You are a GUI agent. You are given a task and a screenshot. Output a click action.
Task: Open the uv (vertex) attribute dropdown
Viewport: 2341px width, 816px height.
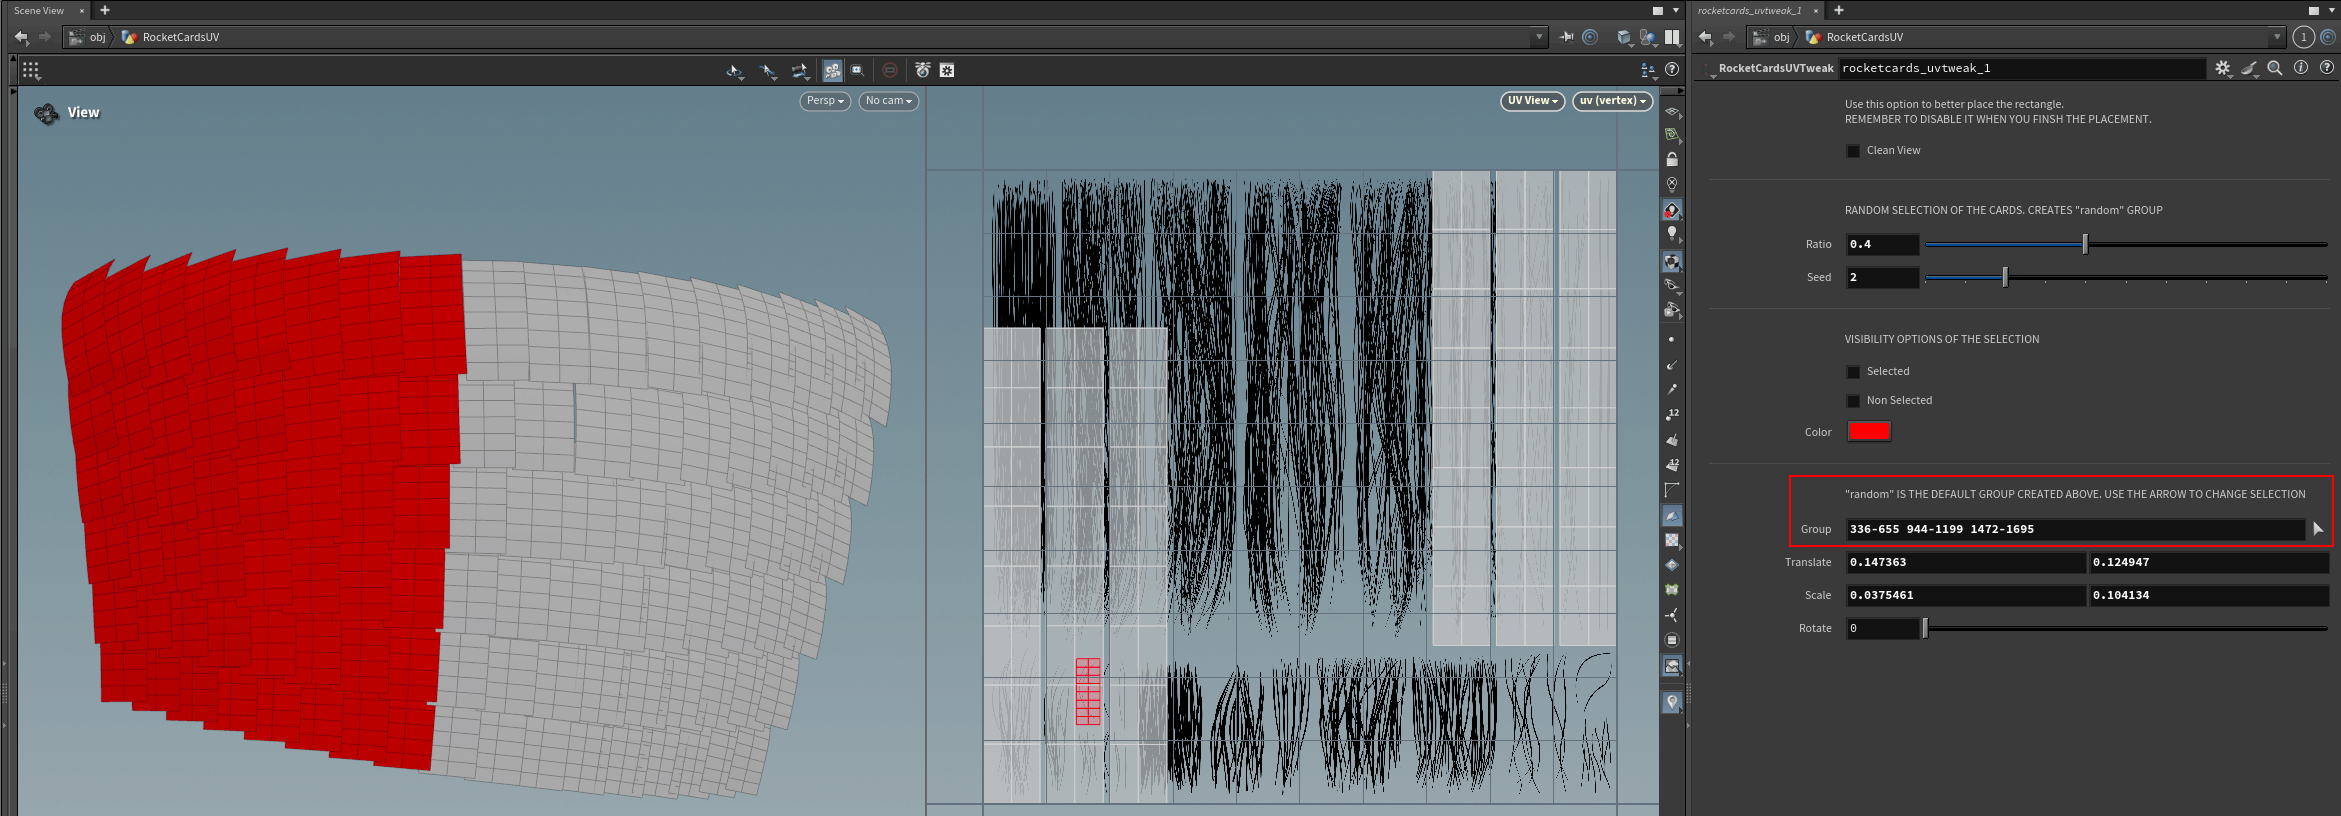(x=1612, y=101)
